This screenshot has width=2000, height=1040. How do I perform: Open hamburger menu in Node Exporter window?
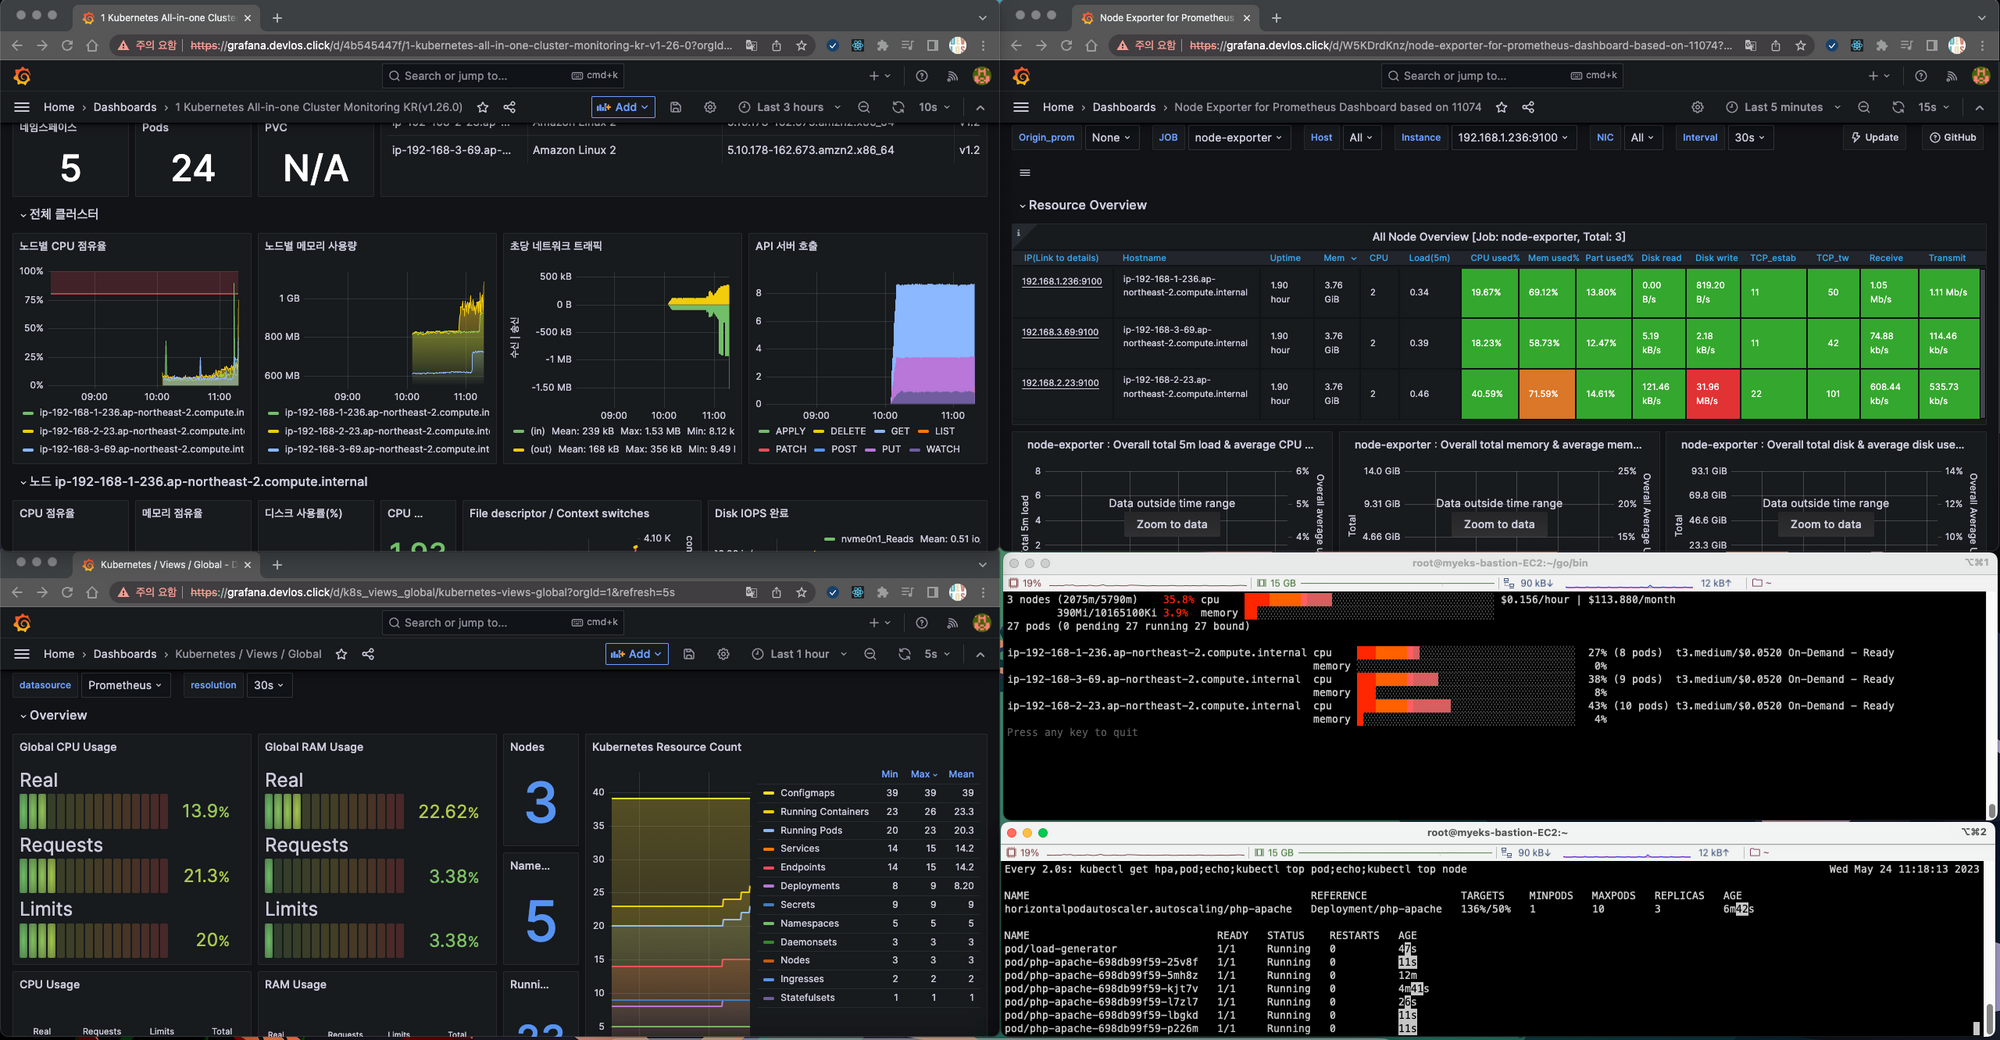[x=1021, y=107]
